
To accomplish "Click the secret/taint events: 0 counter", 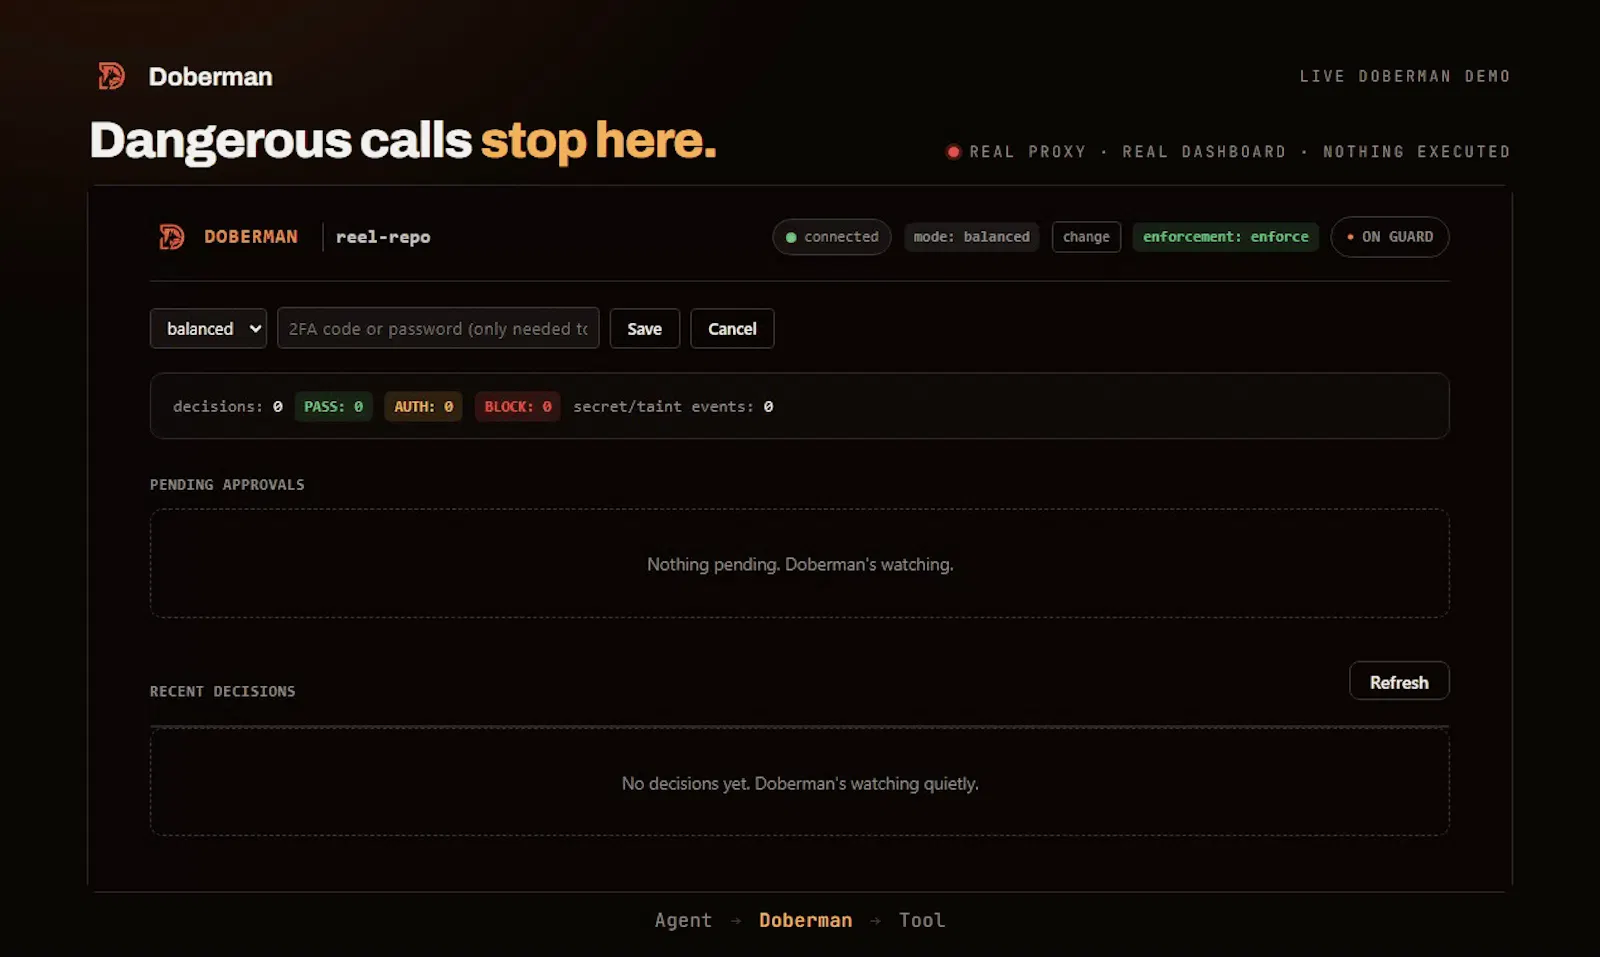I will (673, 406).
